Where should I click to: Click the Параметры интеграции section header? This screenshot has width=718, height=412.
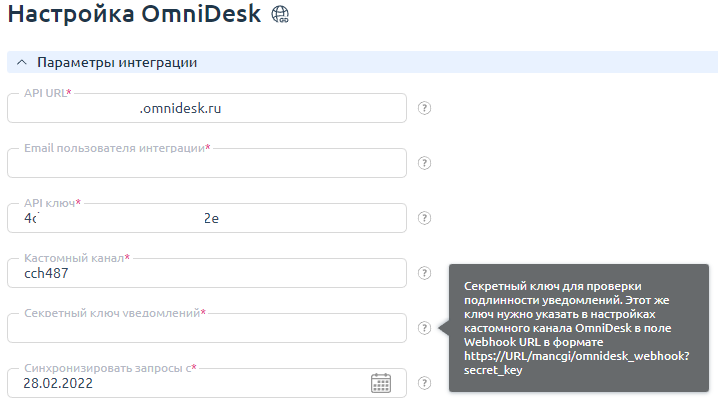(117, 63)
